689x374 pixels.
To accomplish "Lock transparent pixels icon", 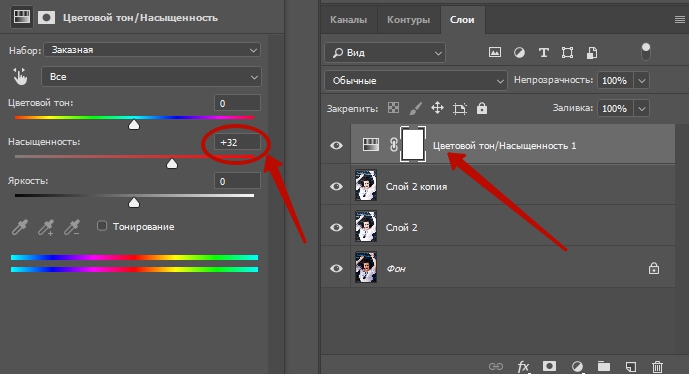I will (393, 108).
